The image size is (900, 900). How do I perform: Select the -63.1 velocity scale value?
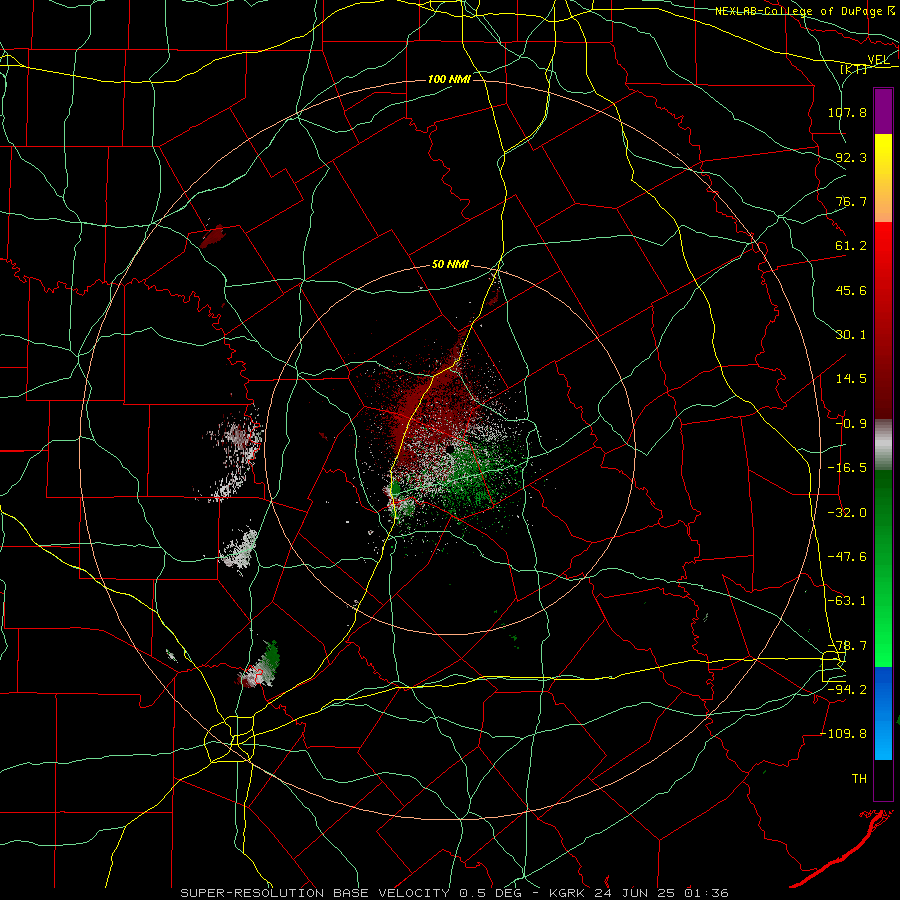pyautogui.click(x=847, y=601)
